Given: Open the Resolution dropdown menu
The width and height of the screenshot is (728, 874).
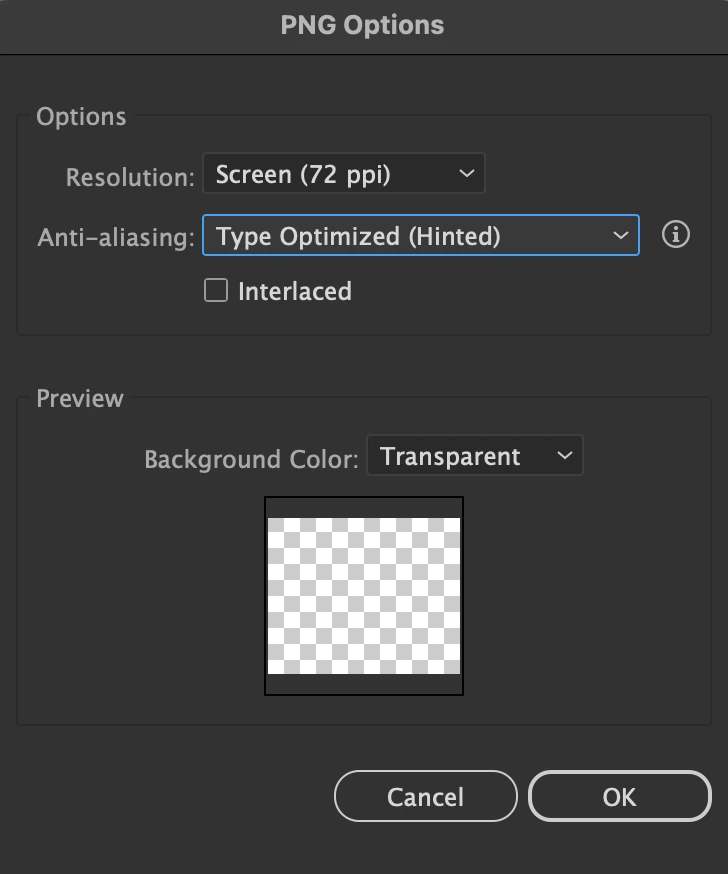Looking at the screenshot, I should [x=343, y=175].
